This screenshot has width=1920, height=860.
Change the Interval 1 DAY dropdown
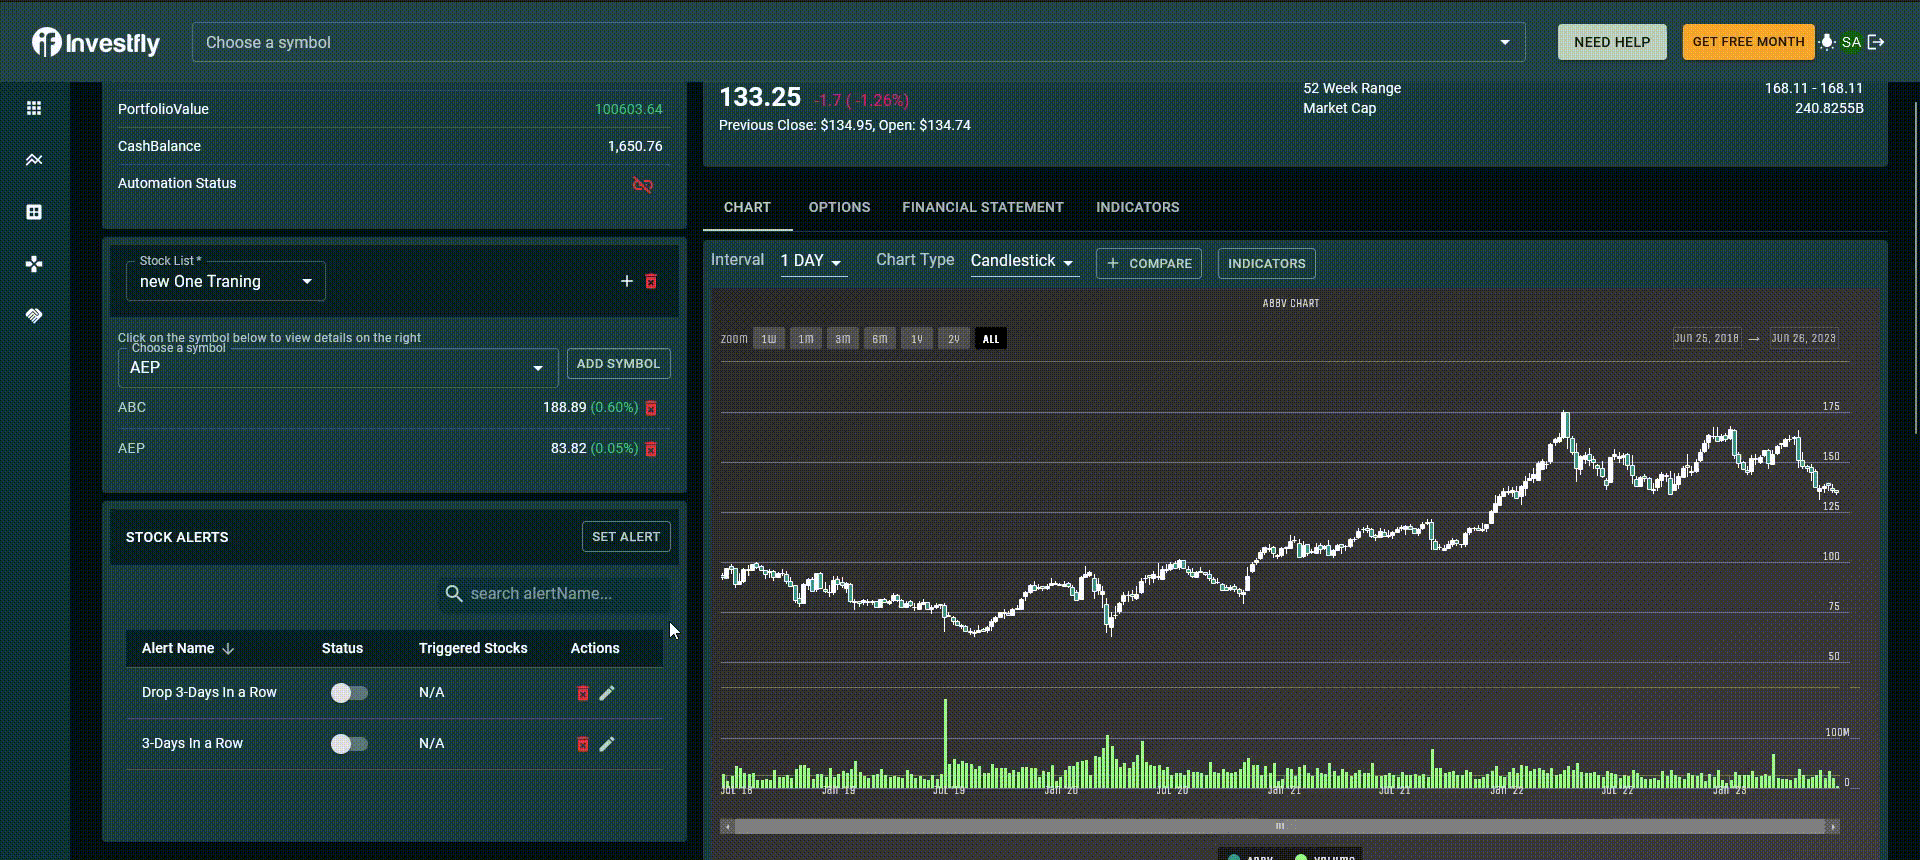(814, 261)
